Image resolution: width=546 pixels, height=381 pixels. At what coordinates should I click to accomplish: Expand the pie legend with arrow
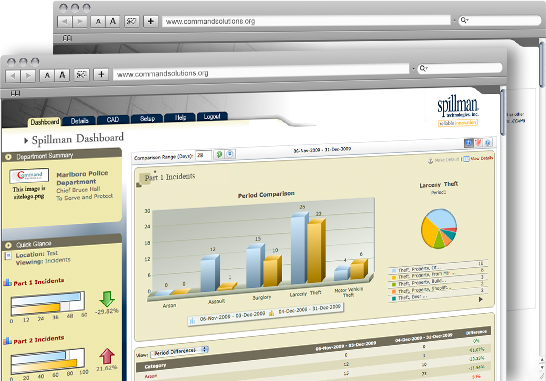pos(481,299)
